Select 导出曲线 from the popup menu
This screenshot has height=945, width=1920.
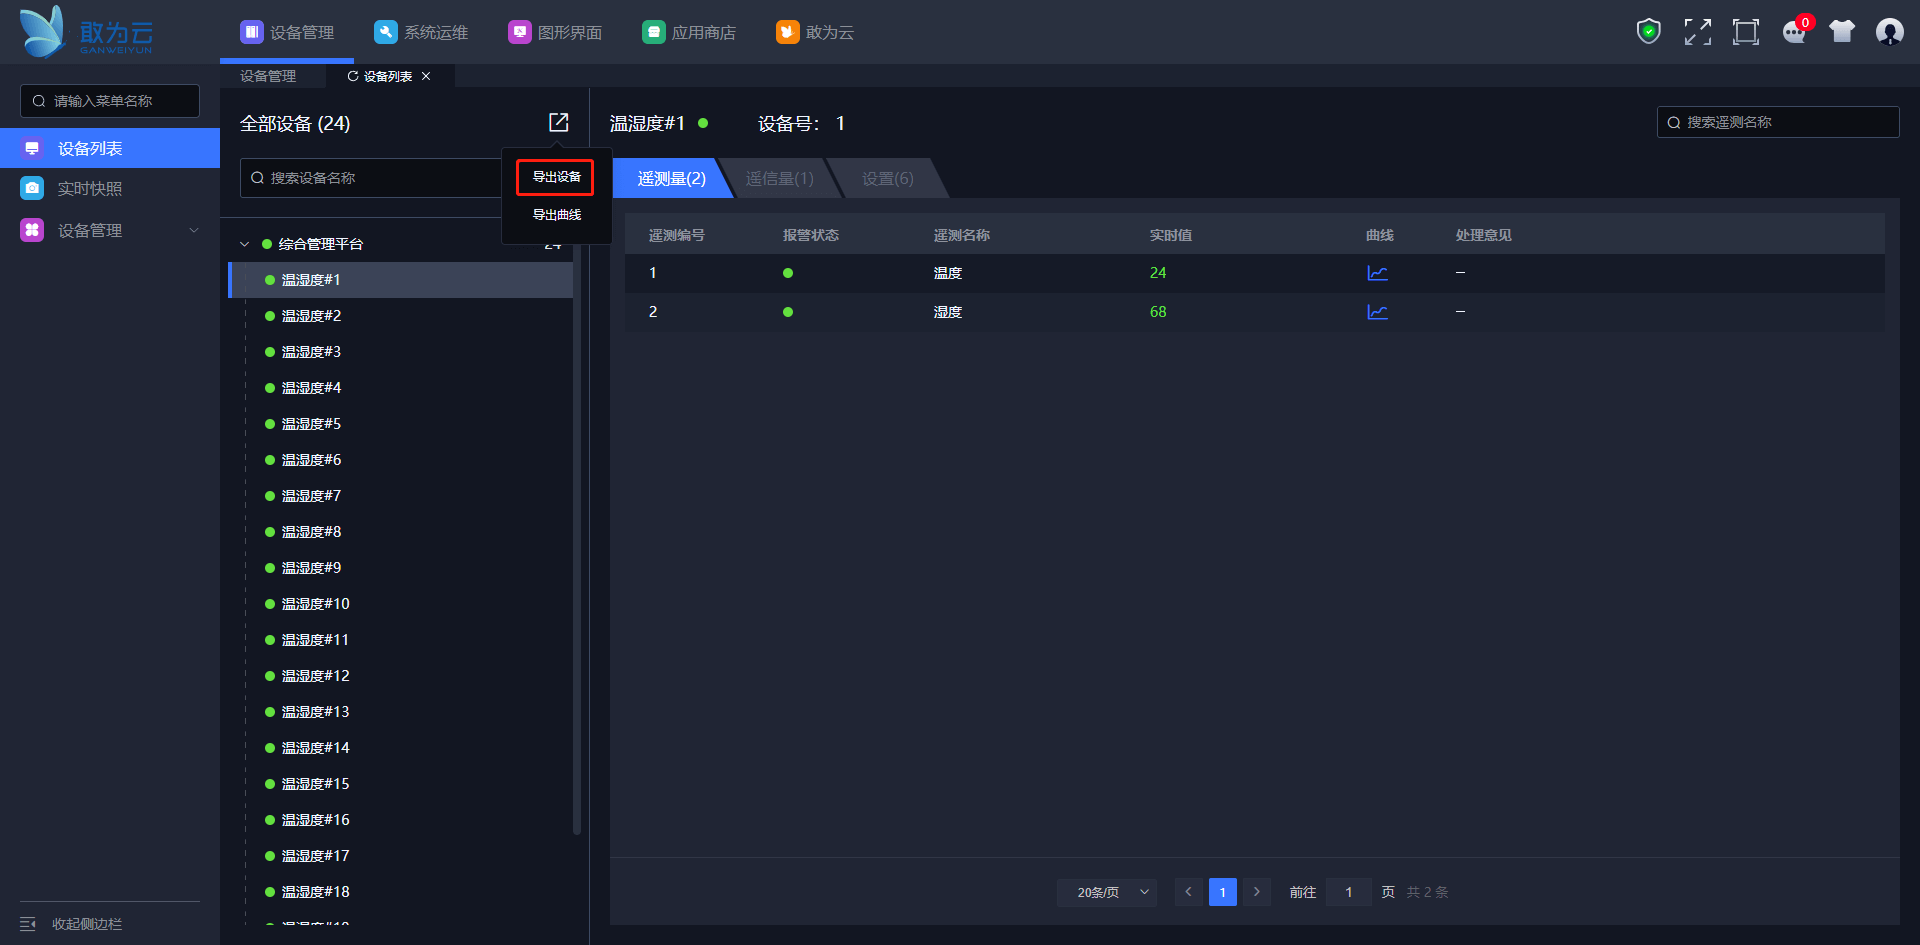pos(556,215)
